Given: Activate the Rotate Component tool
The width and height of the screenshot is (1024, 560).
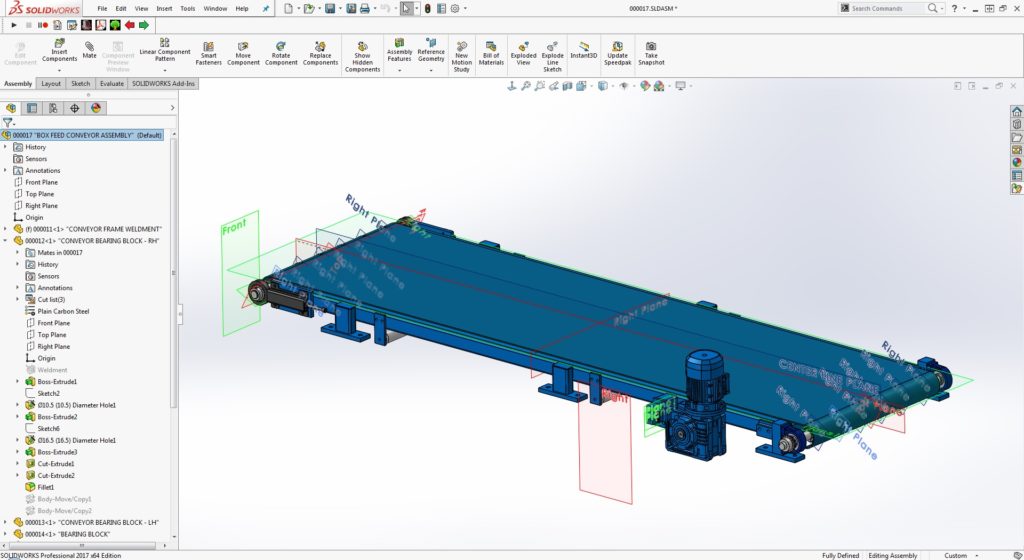Looking at the screenshot, I should (x=281, y=54).
